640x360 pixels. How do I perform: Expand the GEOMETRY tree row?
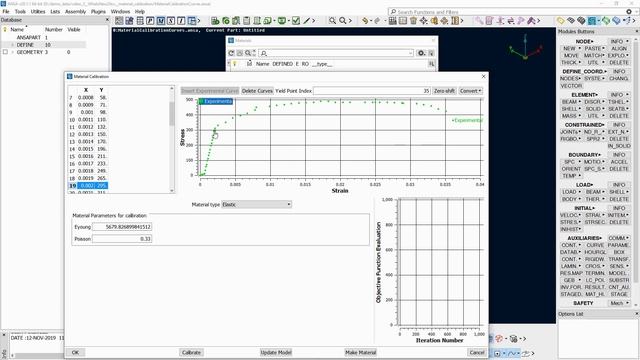tap(13, 52)
